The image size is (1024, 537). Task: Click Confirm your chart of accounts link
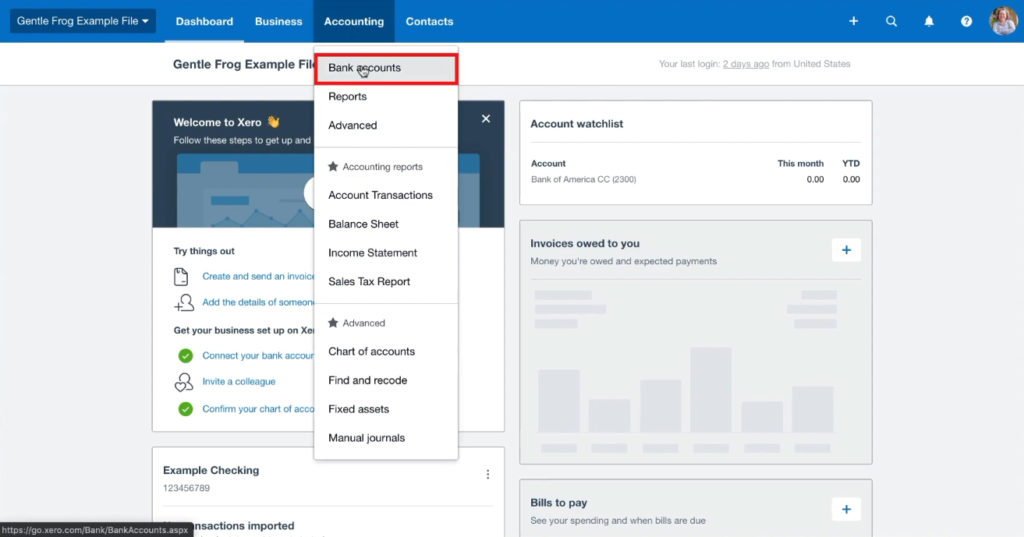(257, 409)
